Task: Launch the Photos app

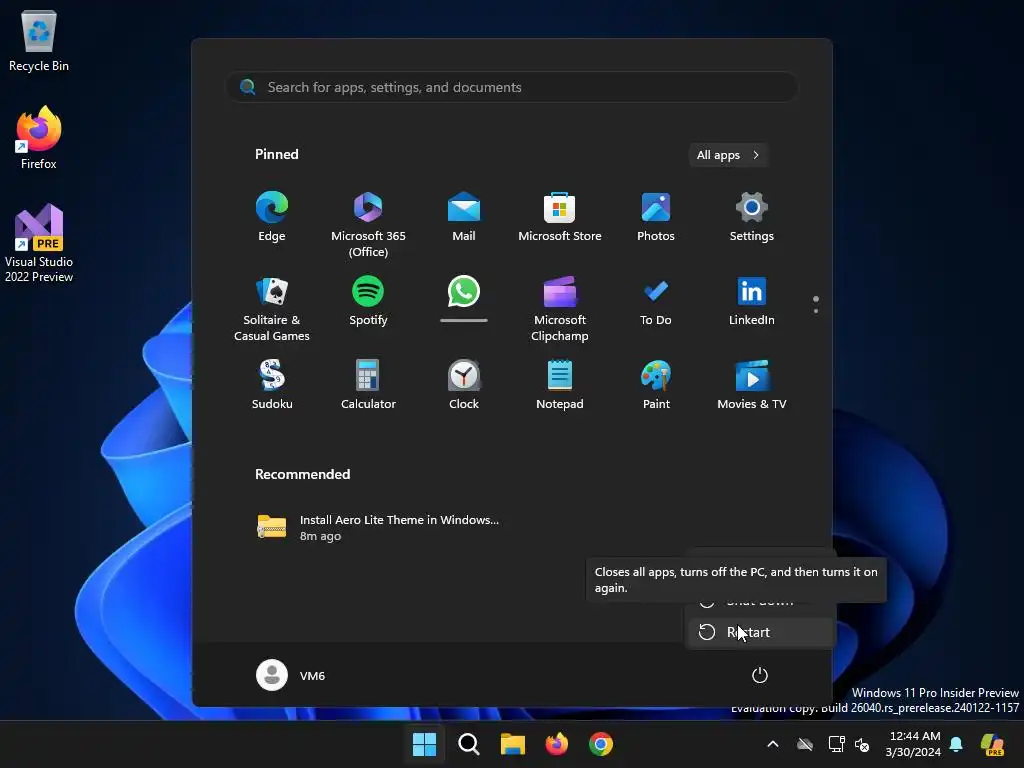Action: (x=656, y=217)
